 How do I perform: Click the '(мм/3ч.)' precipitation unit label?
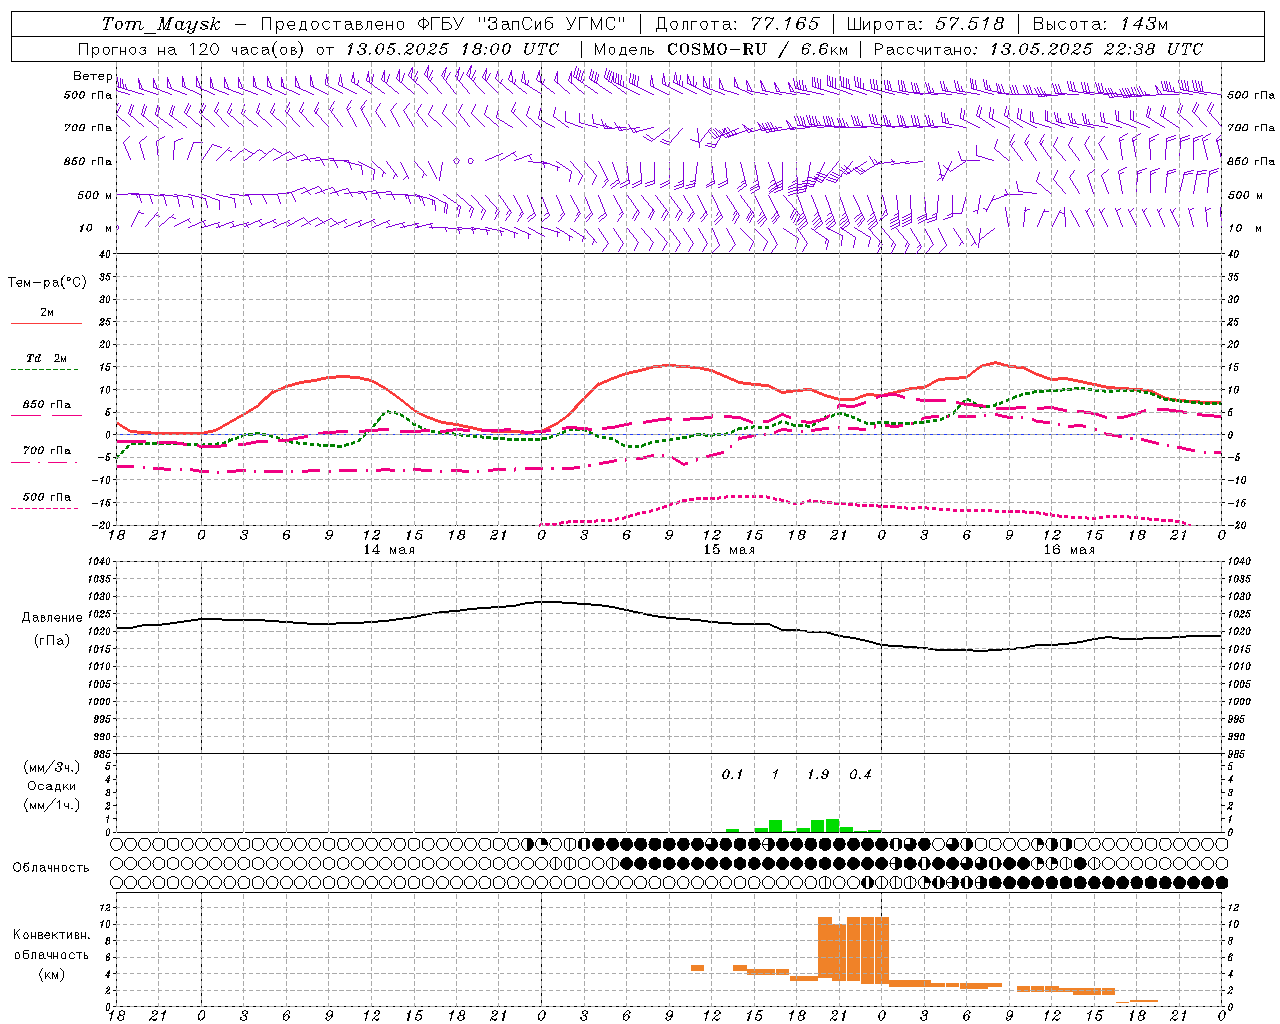point(52,767)
